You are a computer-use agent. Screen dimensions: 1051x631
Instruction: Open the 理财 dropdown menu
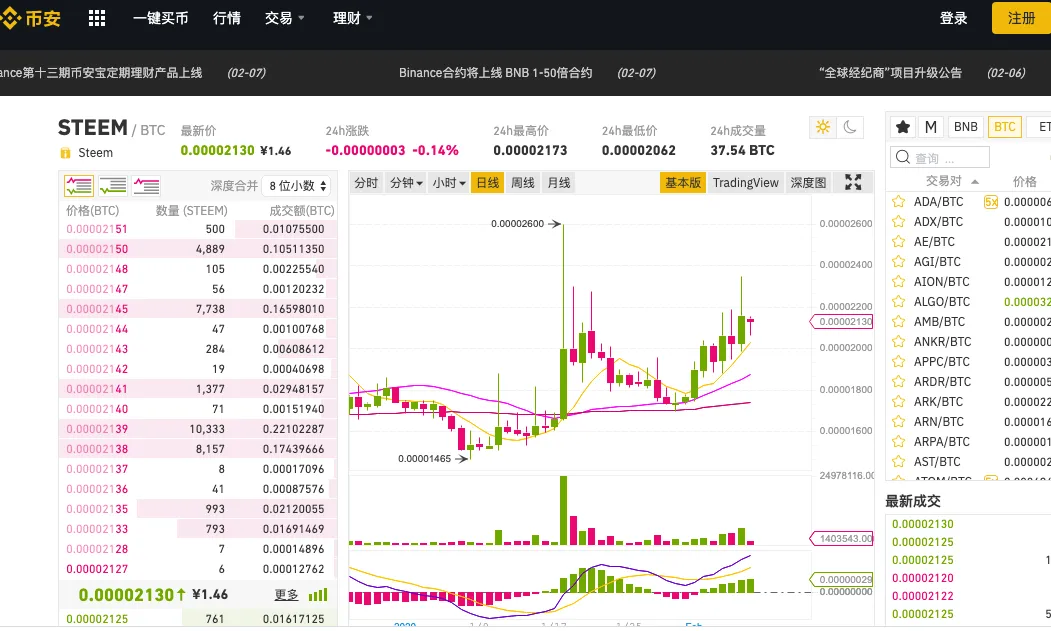tap(353, 18)
